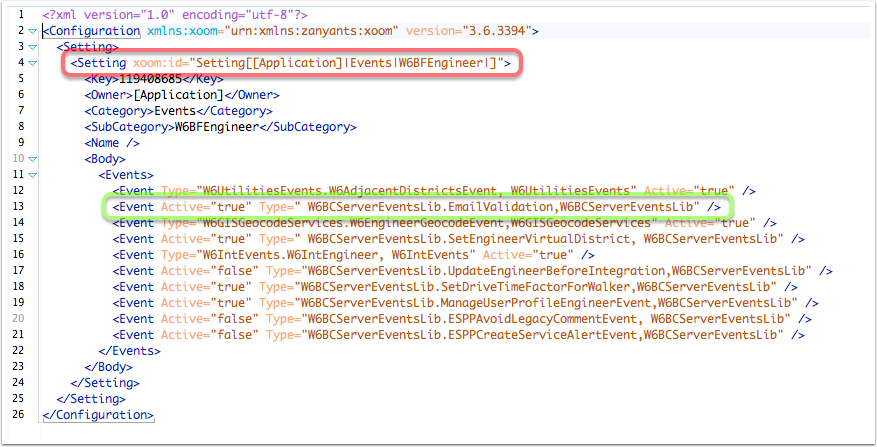This screenshot has height=447, width=877.
Task: Click the closing Configuration tag
Action: tap(98, 414)
